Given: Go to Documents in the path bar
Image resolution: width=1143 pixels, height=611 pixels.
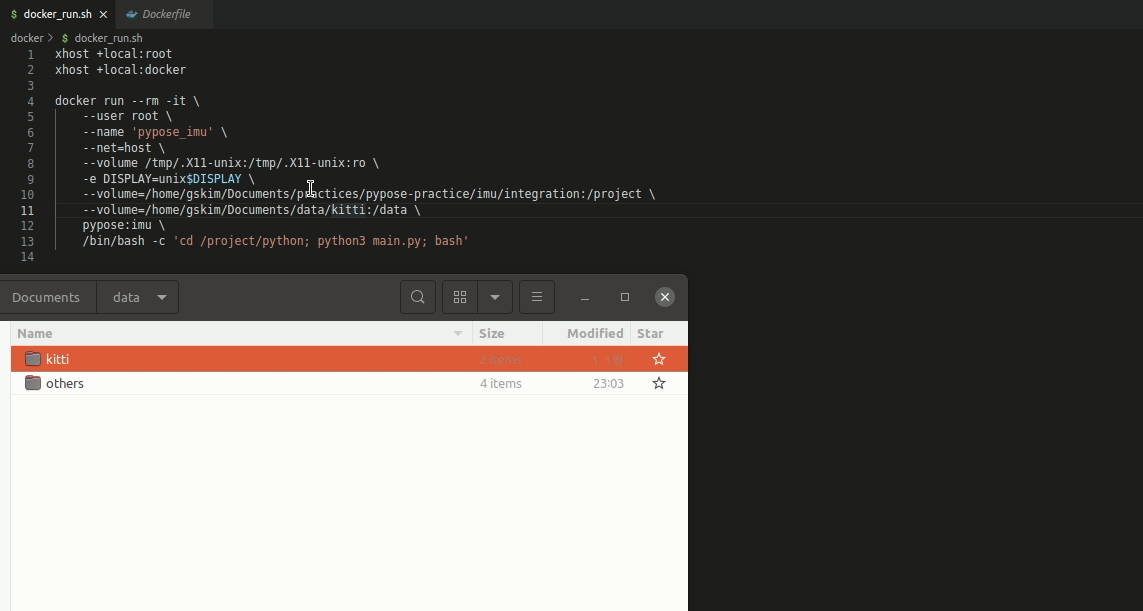Looking at the screenshot, I should tap(46, 297).
